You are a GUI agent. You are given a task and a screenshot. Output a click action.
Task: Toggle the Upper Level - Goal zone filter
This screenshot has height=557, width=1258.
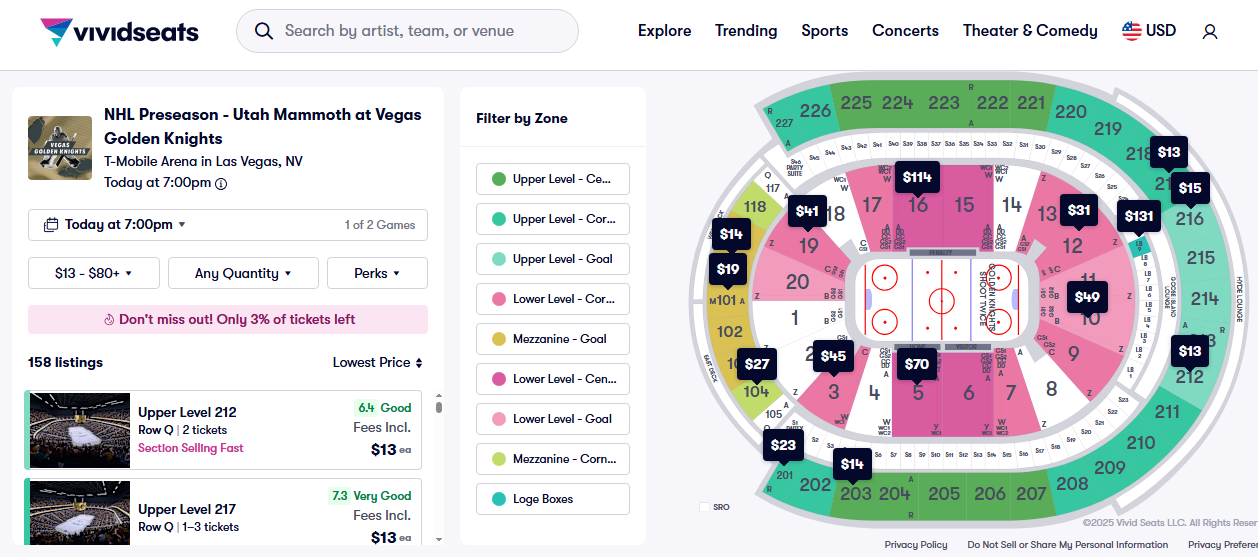(552, 259)
